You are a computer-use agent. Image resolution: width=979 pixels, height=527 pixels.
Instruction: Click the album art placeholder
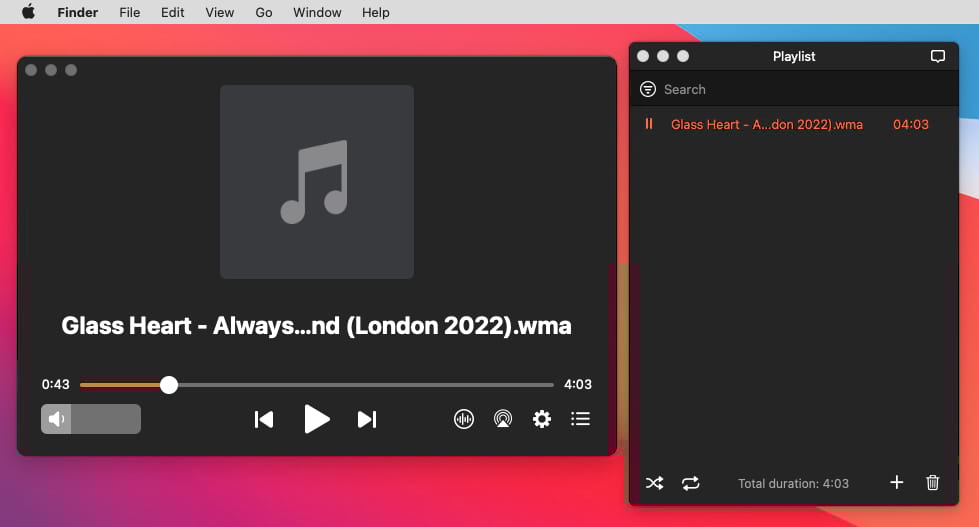coord(317,182)
